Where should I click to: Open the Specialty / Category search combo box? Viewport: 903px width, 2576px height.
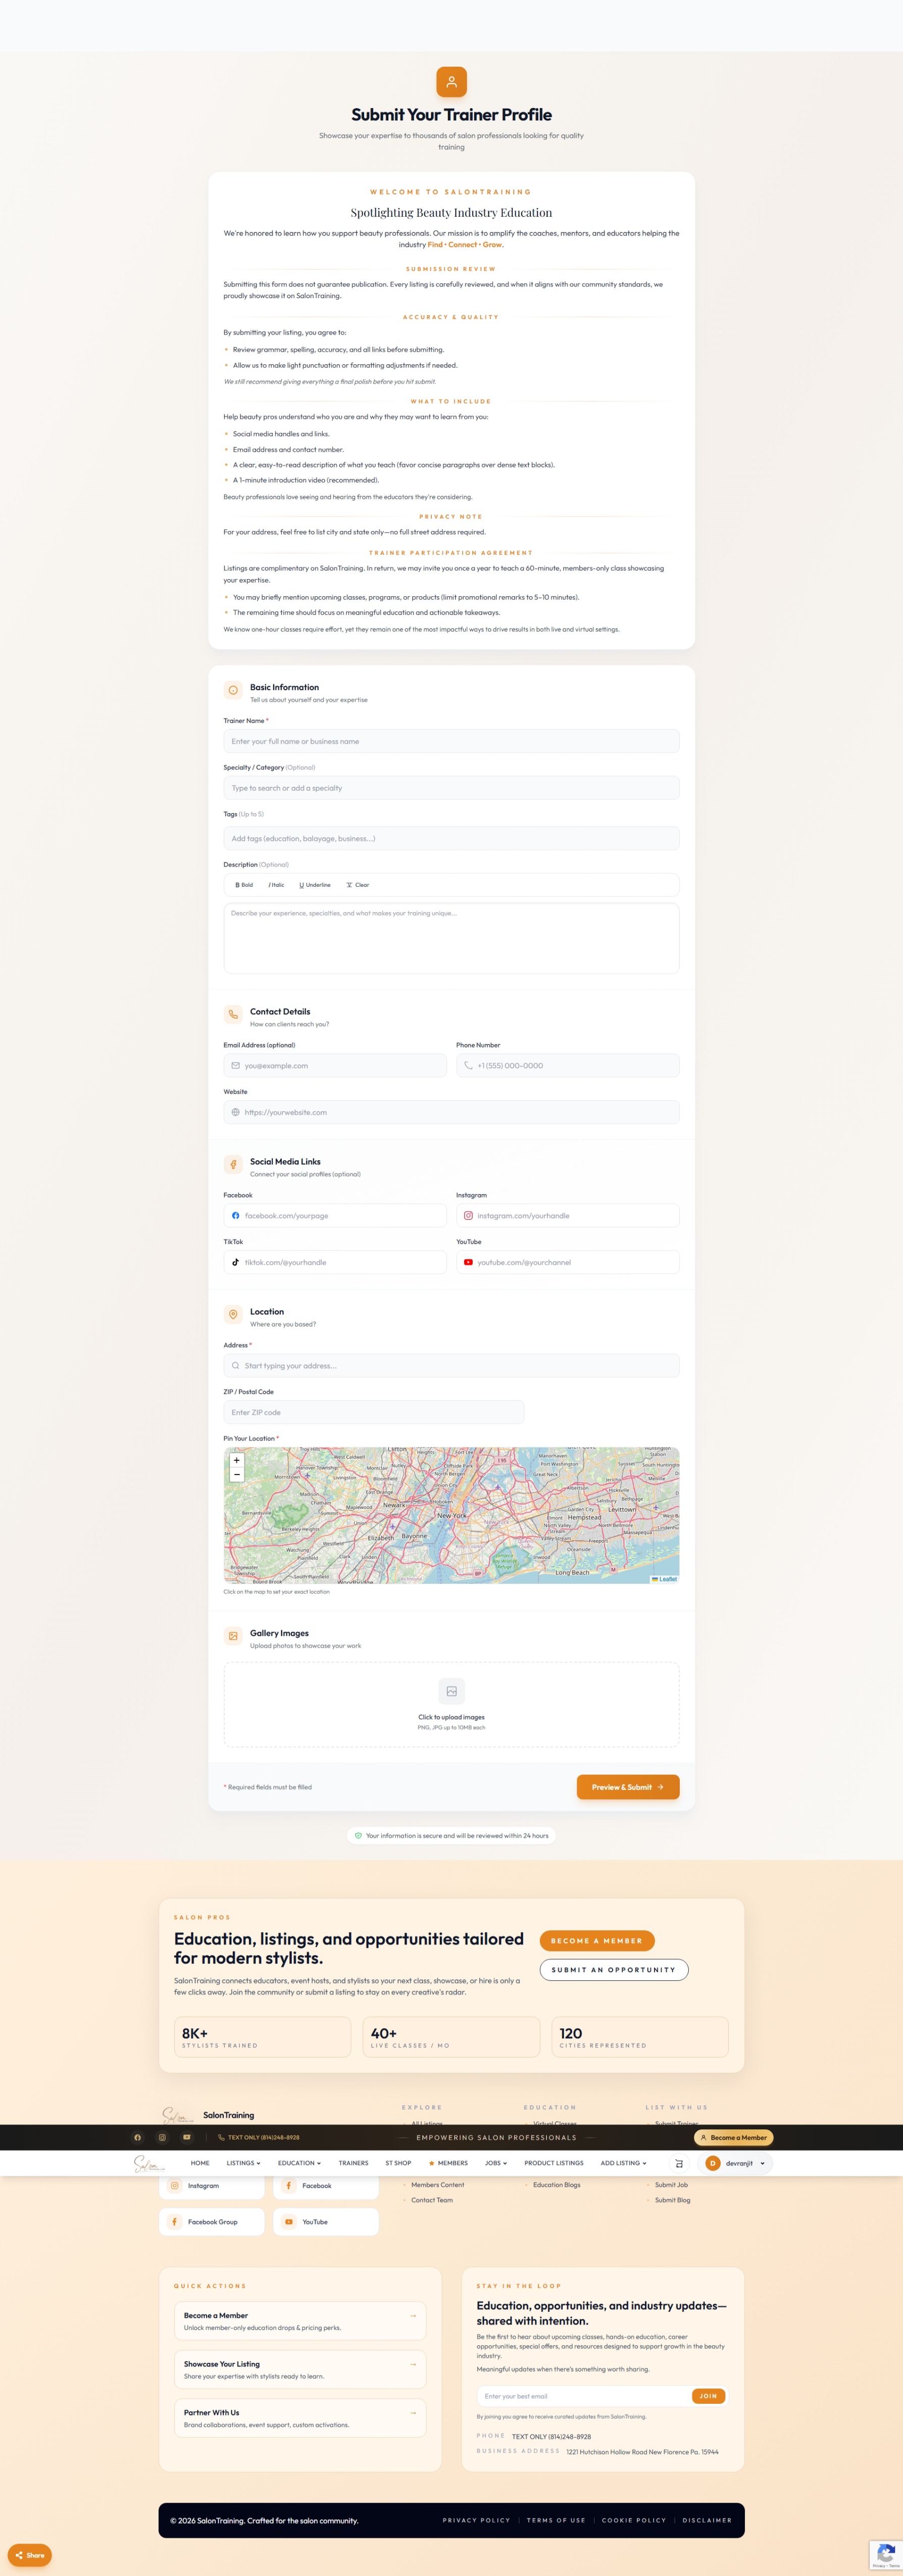451,788
